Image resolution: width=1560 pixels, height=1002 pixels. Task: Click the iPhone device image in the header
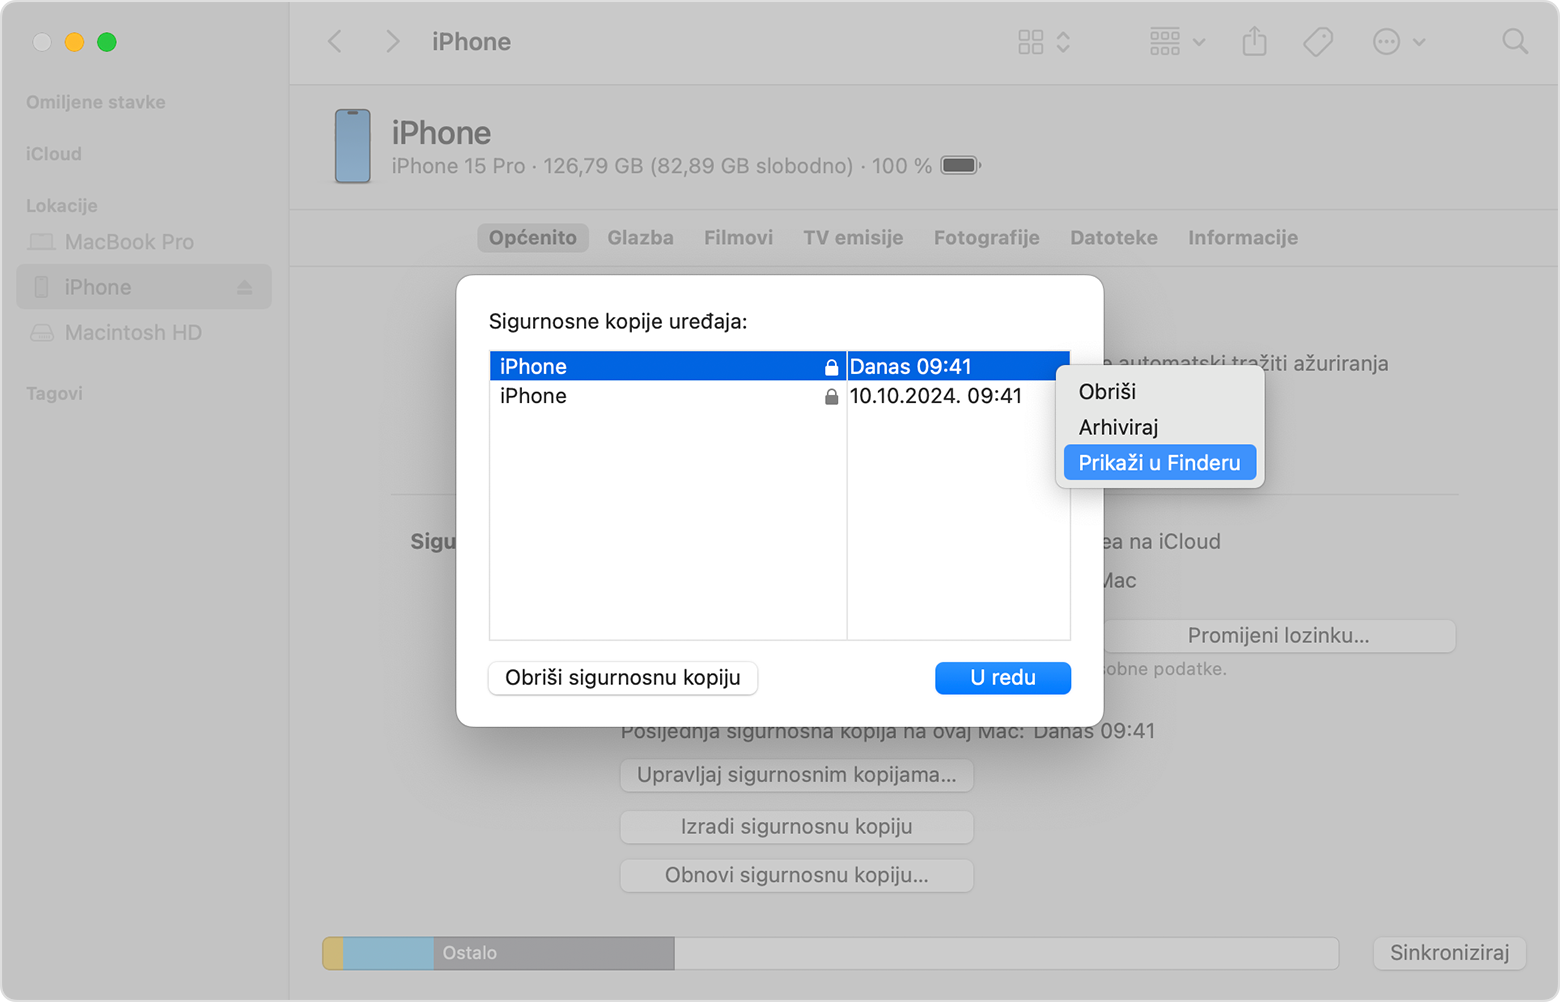tap(352, 146)
